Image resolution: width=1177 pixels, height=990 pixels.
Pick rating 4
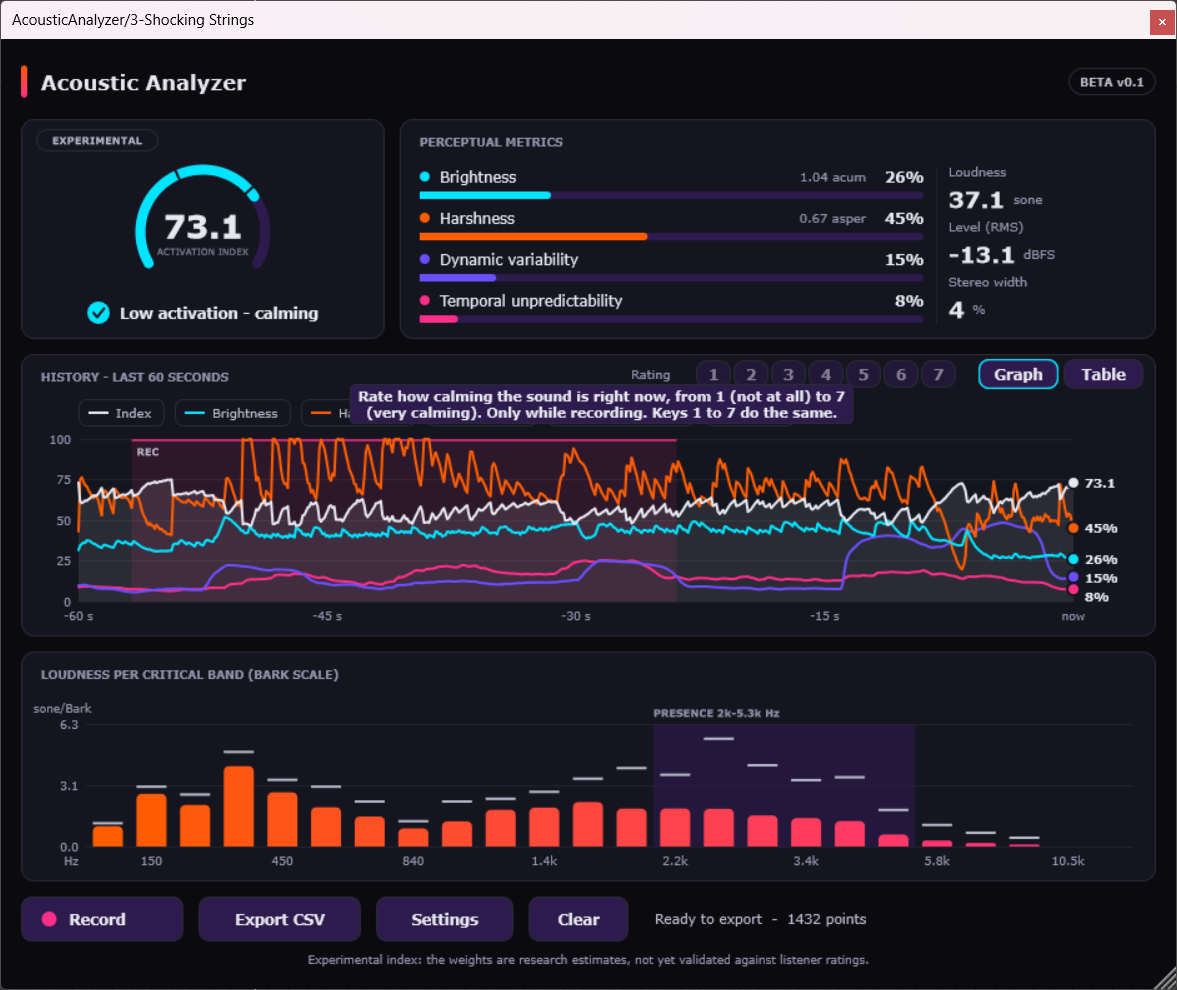tap(826, 375)
